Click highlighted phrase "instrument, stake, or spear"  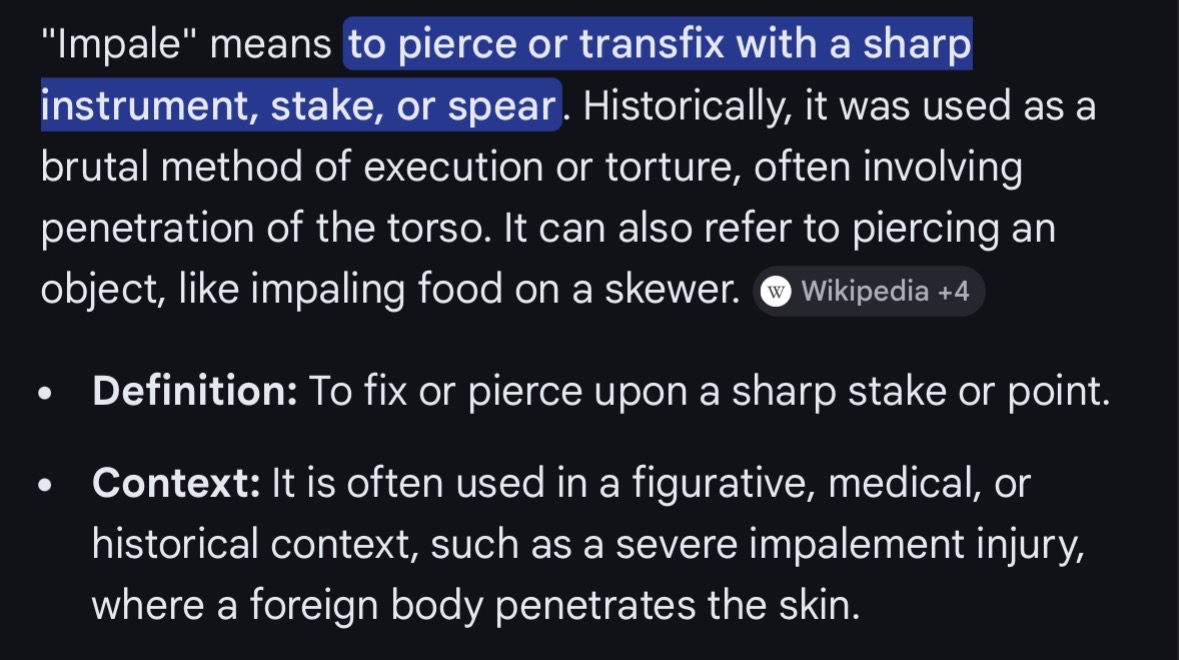point(298,106)
